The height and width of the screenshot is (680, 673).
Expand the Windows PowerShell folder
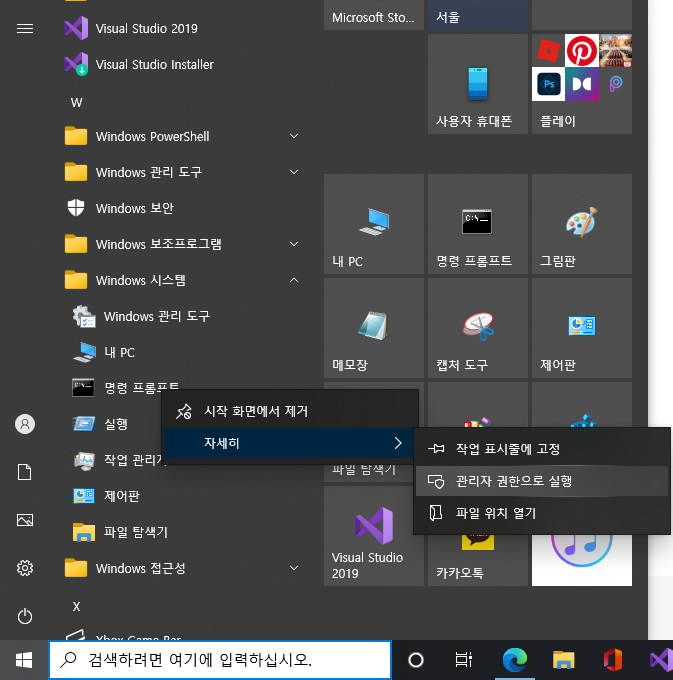pos(180,137)
